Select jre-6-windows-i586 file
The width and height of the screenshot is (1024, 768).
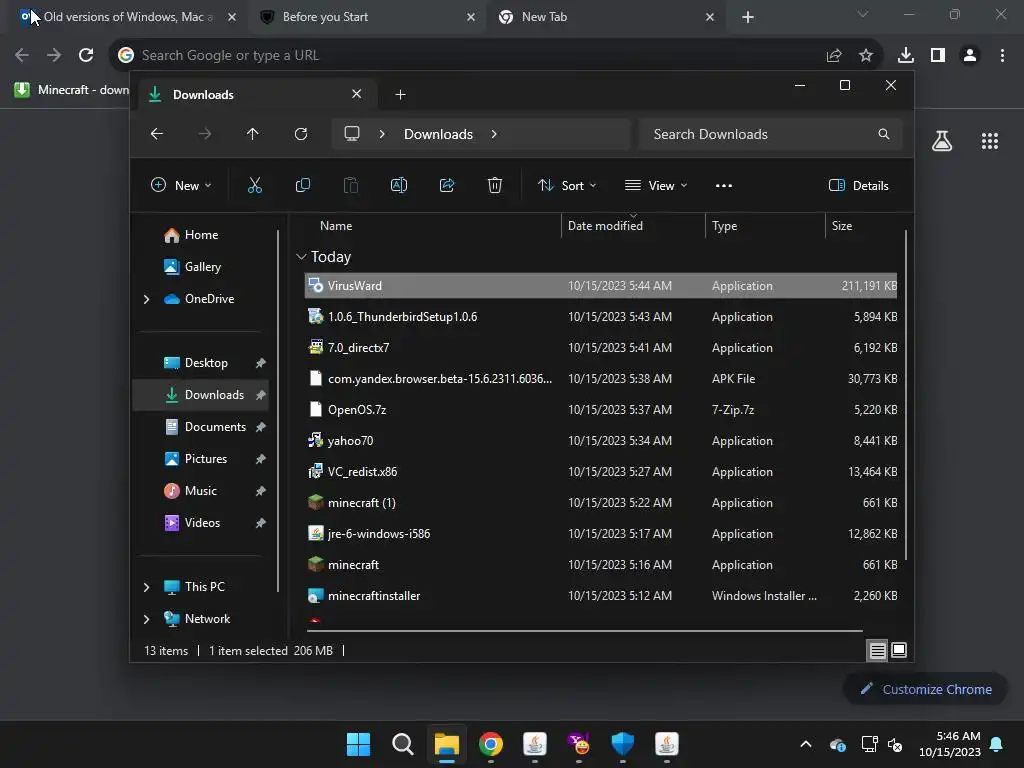coord(601,534)
